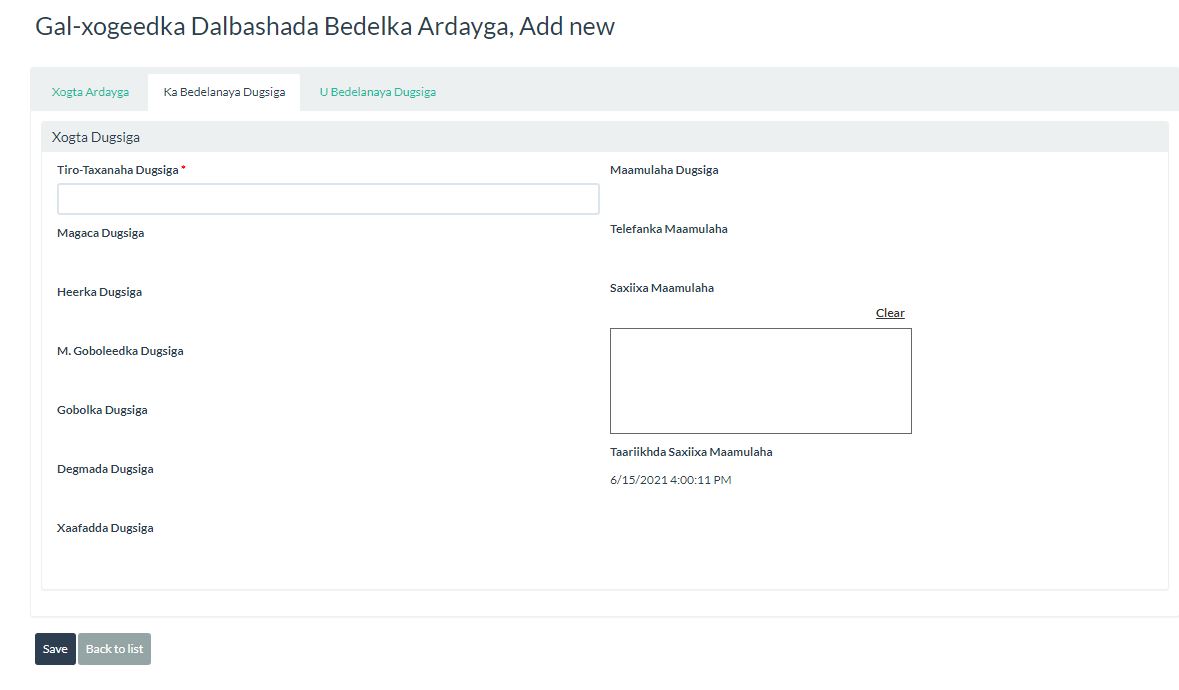Click the Taariikhda Saxiixa Maamulaha date value

point(671,480)
